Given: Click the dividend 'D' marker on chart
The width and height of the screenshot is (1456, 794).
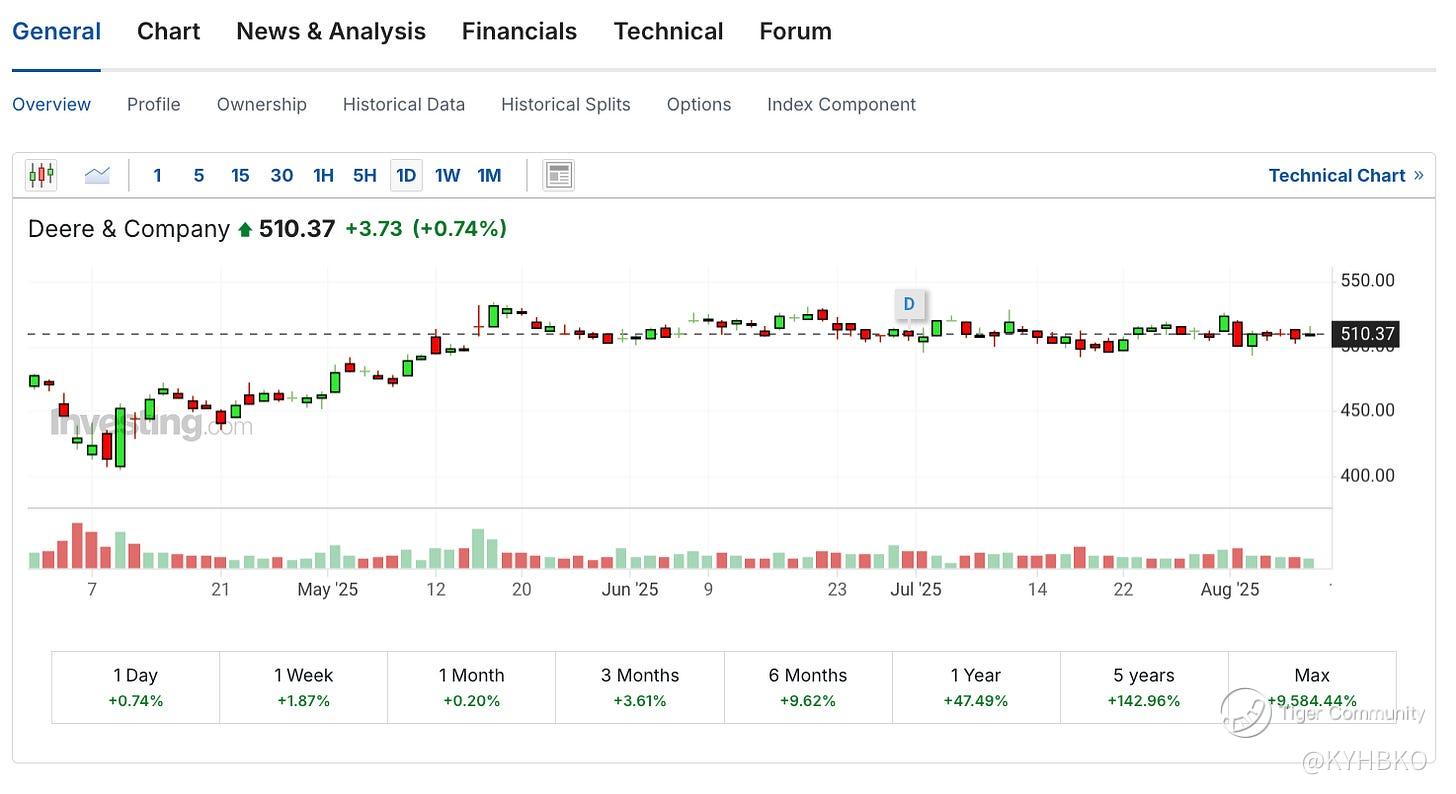Looking at the screenshot, I should [909, 304].
